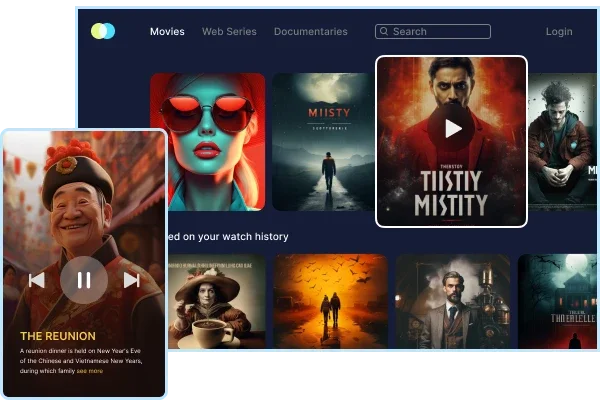Pause The Reunion playback

(x=84, y=280)
